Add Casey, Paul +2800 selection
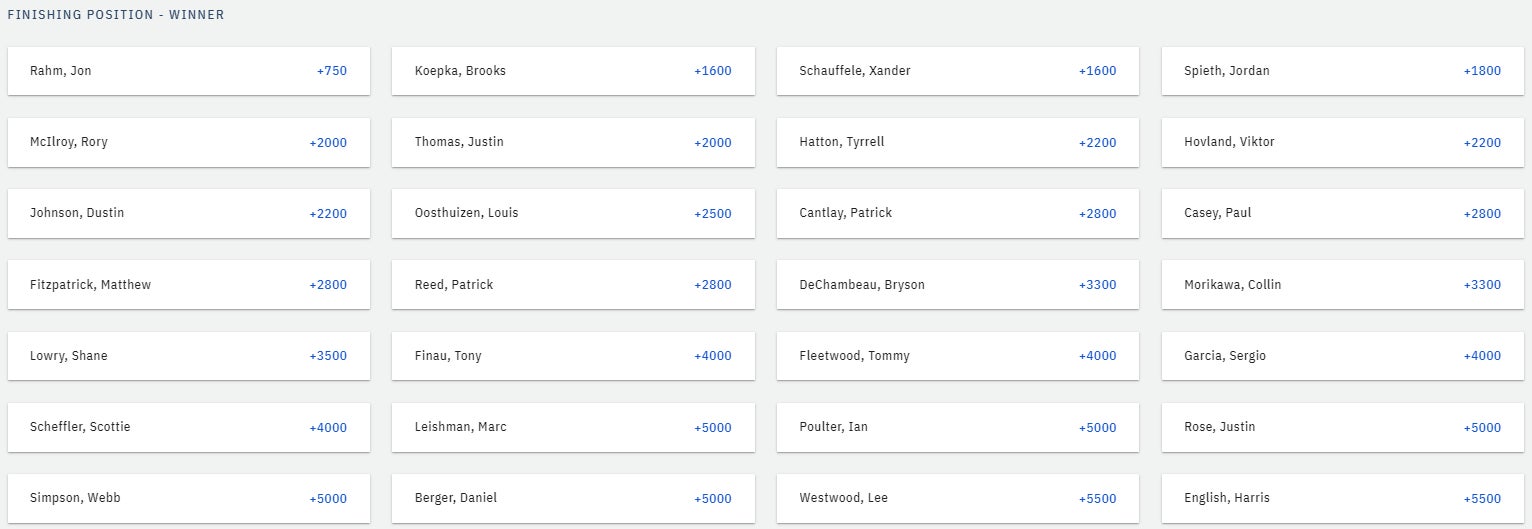 pyautogui.click(x=1343, y=213)
